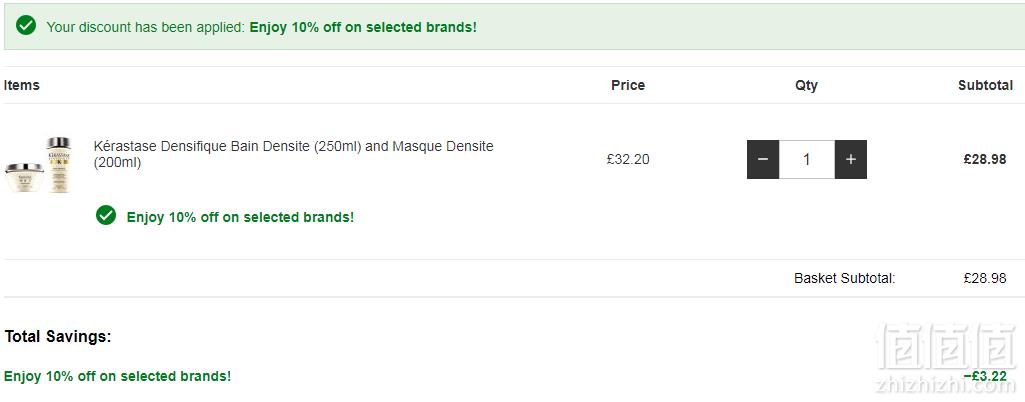Click the item price £32.20
This screenshot has height=402, width=1025.
coord(628,159)
